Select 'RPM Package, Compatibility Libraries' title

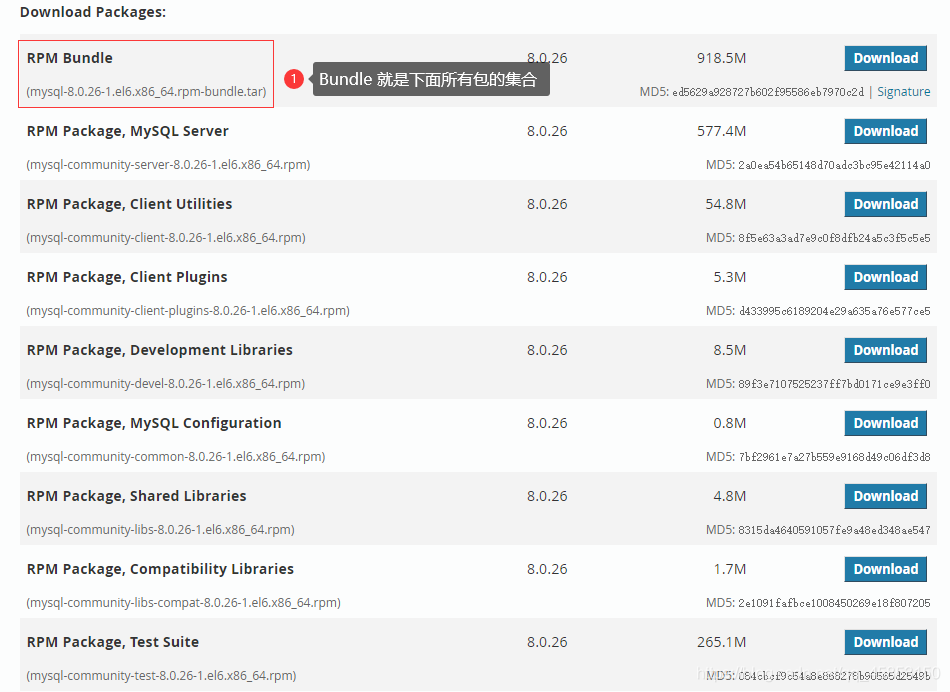pyautogui.click(x=161, y=570)
